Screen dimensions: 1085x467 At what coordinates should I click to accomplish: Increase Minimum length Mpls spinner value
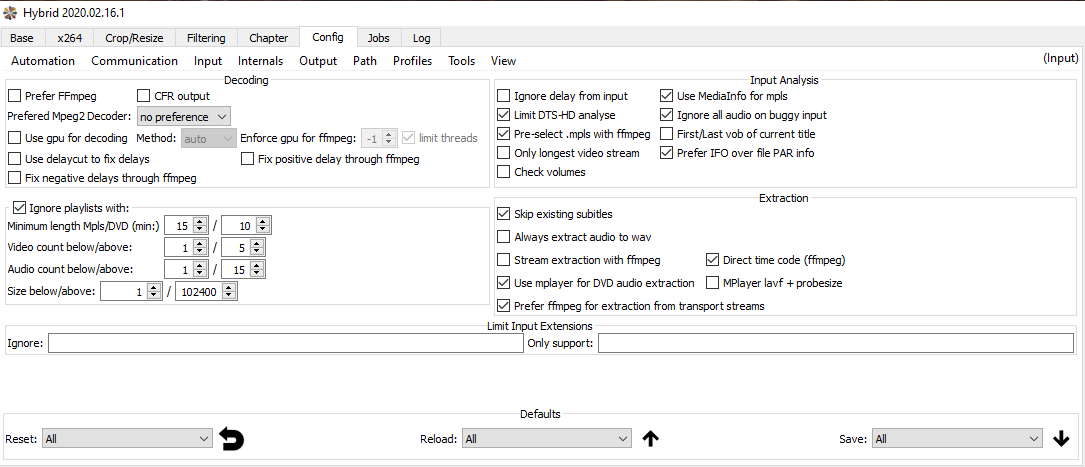point(201,221)
